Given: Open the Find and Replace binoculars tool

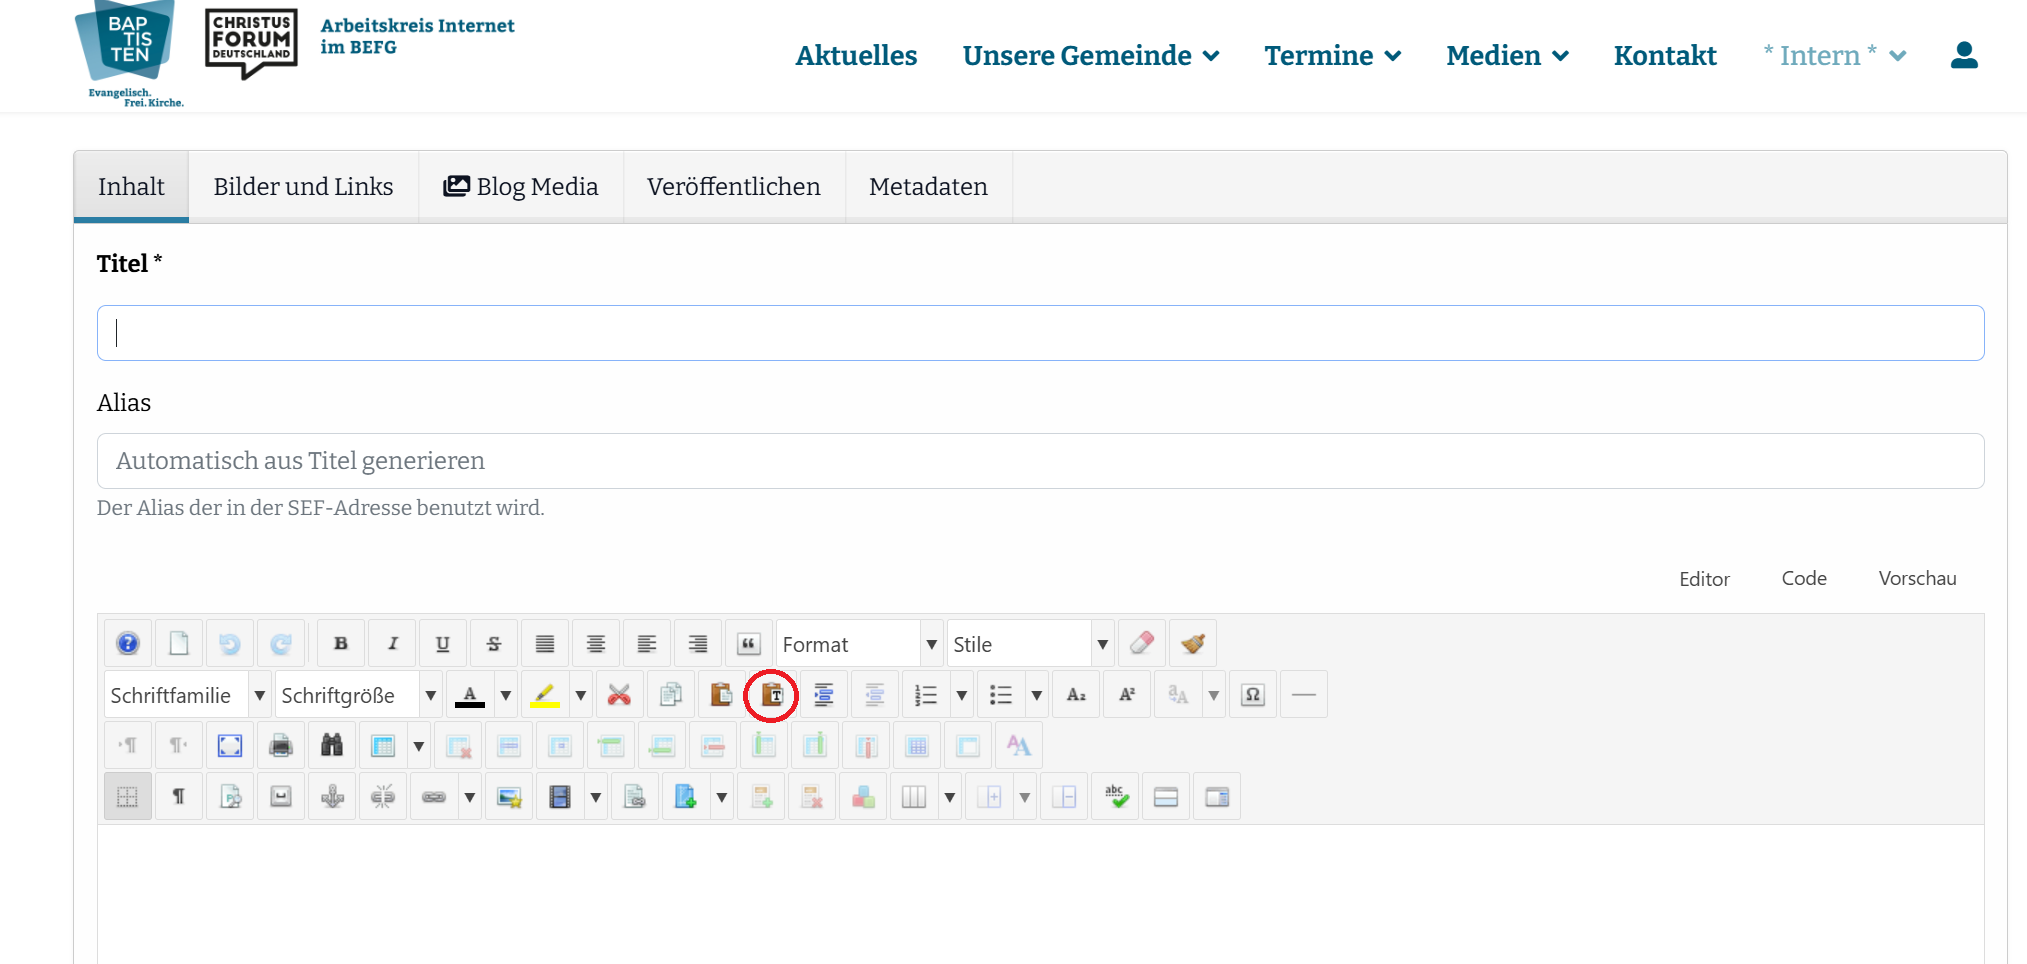Looking at the screenshot, I should pos(332,745).
